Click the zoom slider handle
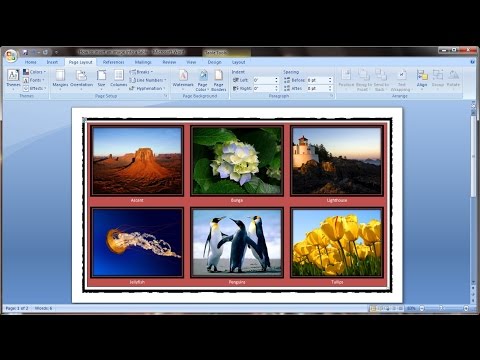 (441, 309)
